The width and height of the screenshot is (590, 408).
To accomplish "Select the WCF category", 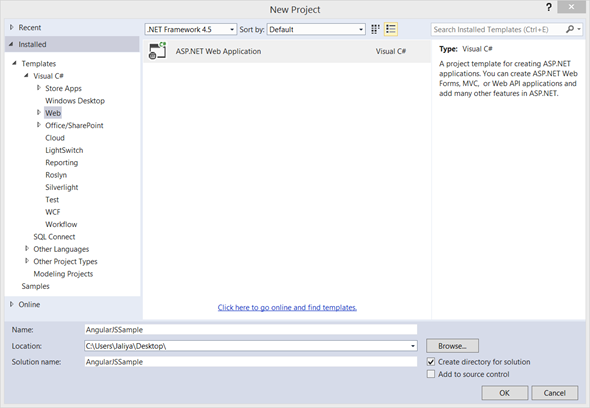I will [53, 212].
